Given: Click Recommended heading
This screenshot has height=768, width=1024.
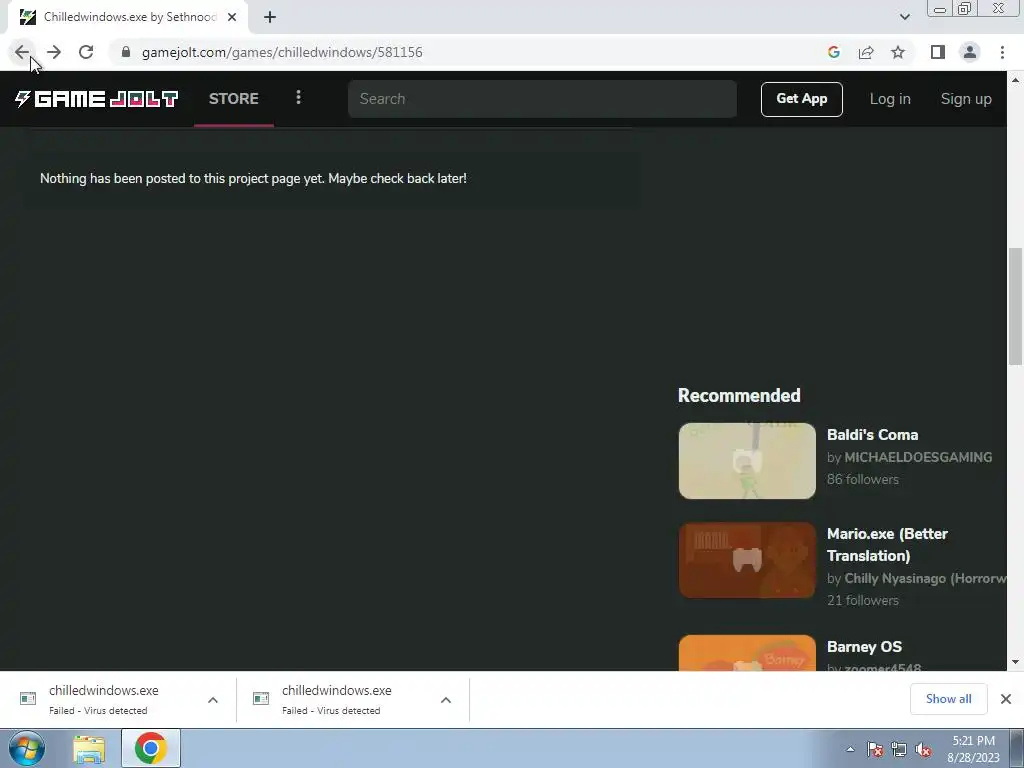Looking at the screenshot, I should tap(739, 396).
